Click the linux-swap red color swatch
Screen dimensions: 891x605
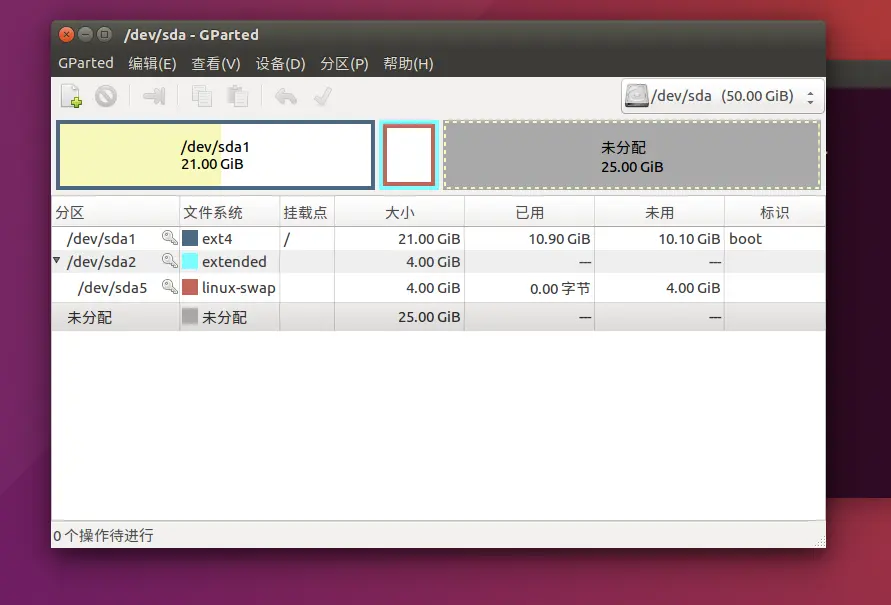pyautogui.click(x=190, y=287)
